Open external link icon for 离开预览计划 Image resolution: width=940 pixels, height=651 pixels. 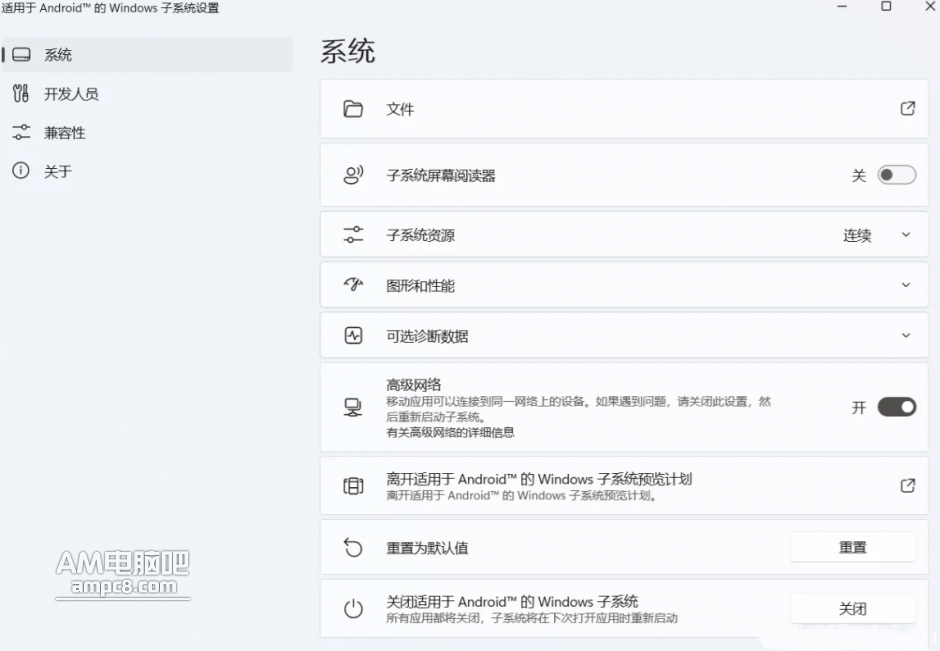(x=908, y=486)
